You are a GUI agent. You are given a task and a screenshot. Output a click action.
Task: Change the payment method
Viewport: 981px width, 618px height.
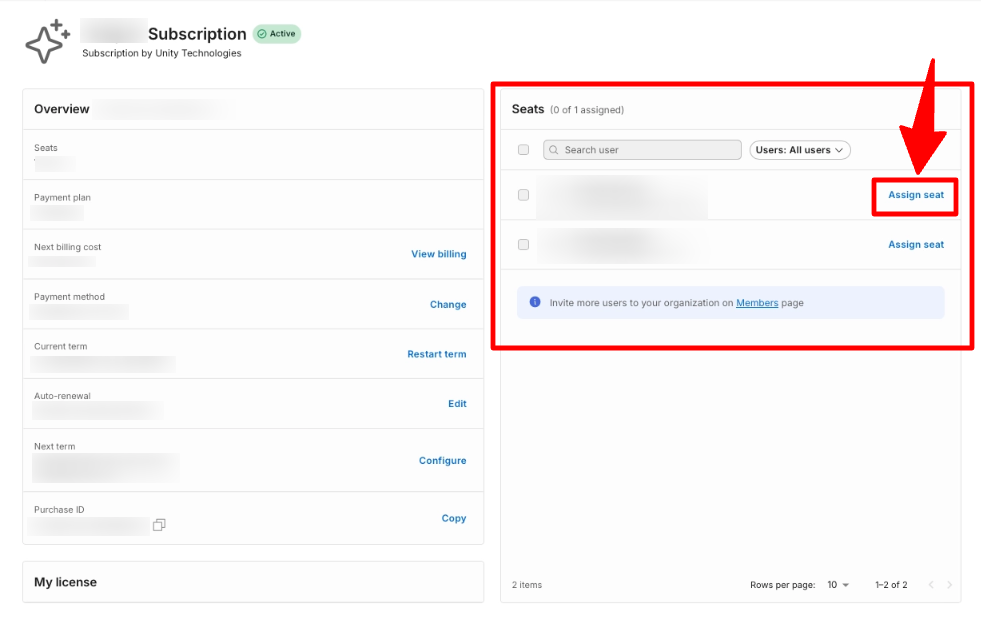(448, 305)
